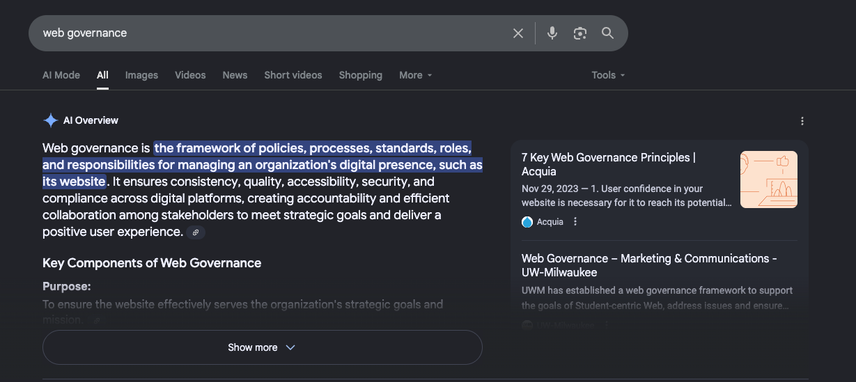This screenshot has height=382, width=856.
Task: Go to the News tab
Action: (x=235, y=75)
